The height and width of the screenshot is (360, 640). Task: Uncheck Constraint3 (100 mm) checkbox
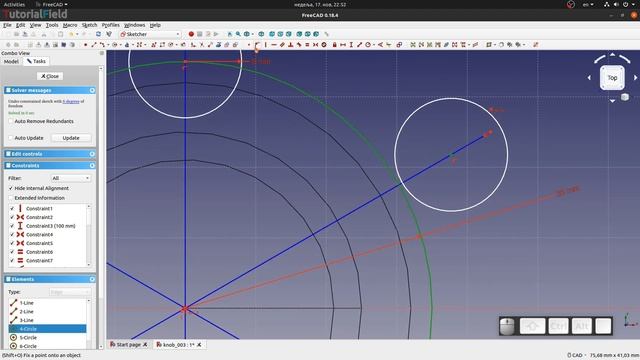pos(12,226)
